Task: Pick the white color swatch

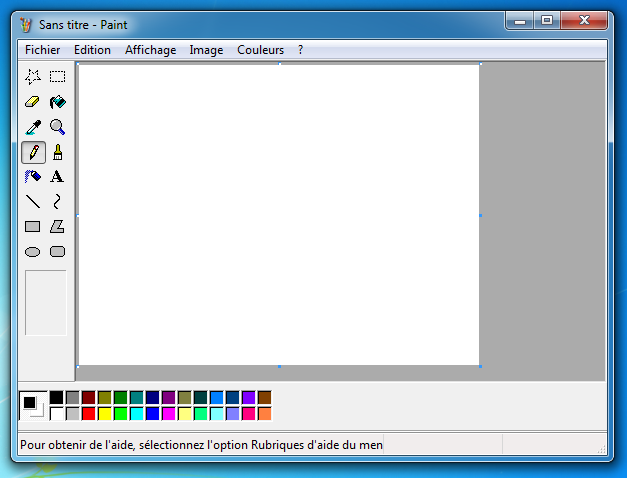Action: pos(56,414)
